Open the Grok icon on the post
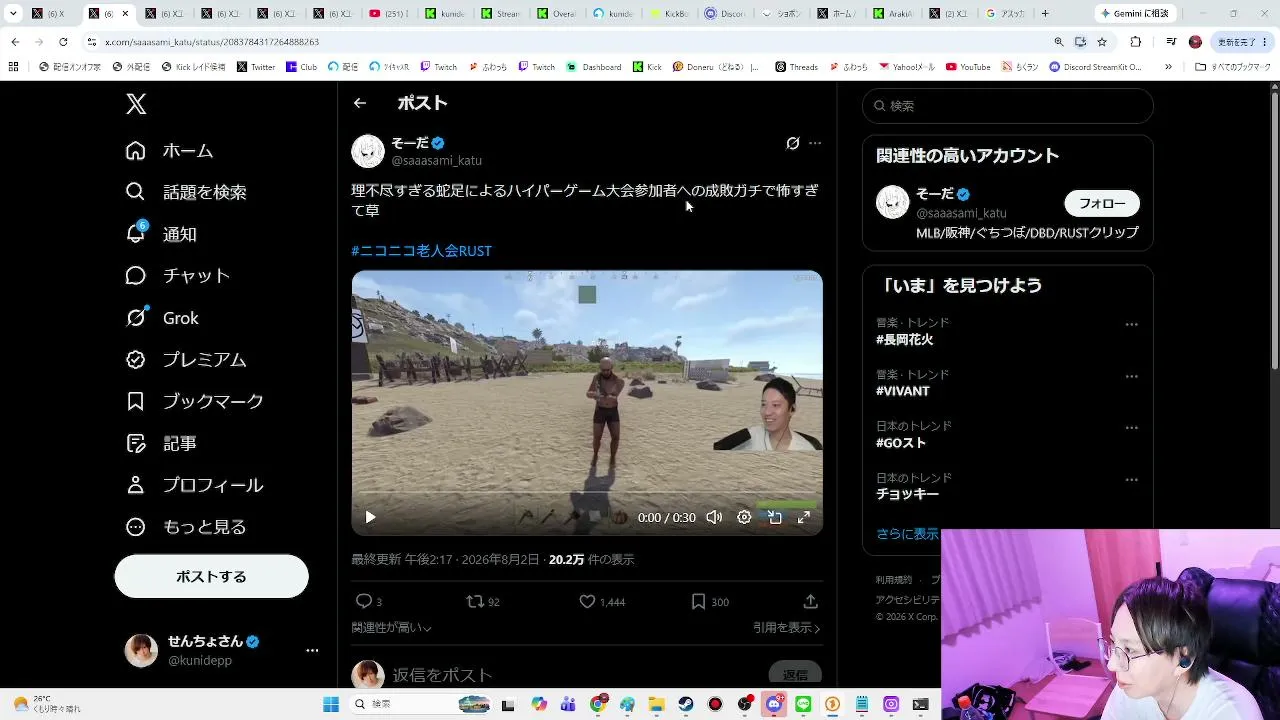 (792, 143)
